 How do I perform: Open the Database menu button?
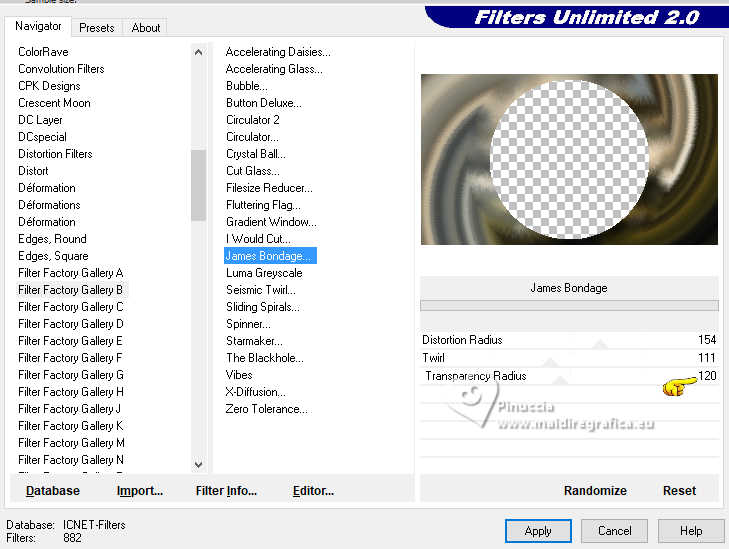(x=53, y=490)
